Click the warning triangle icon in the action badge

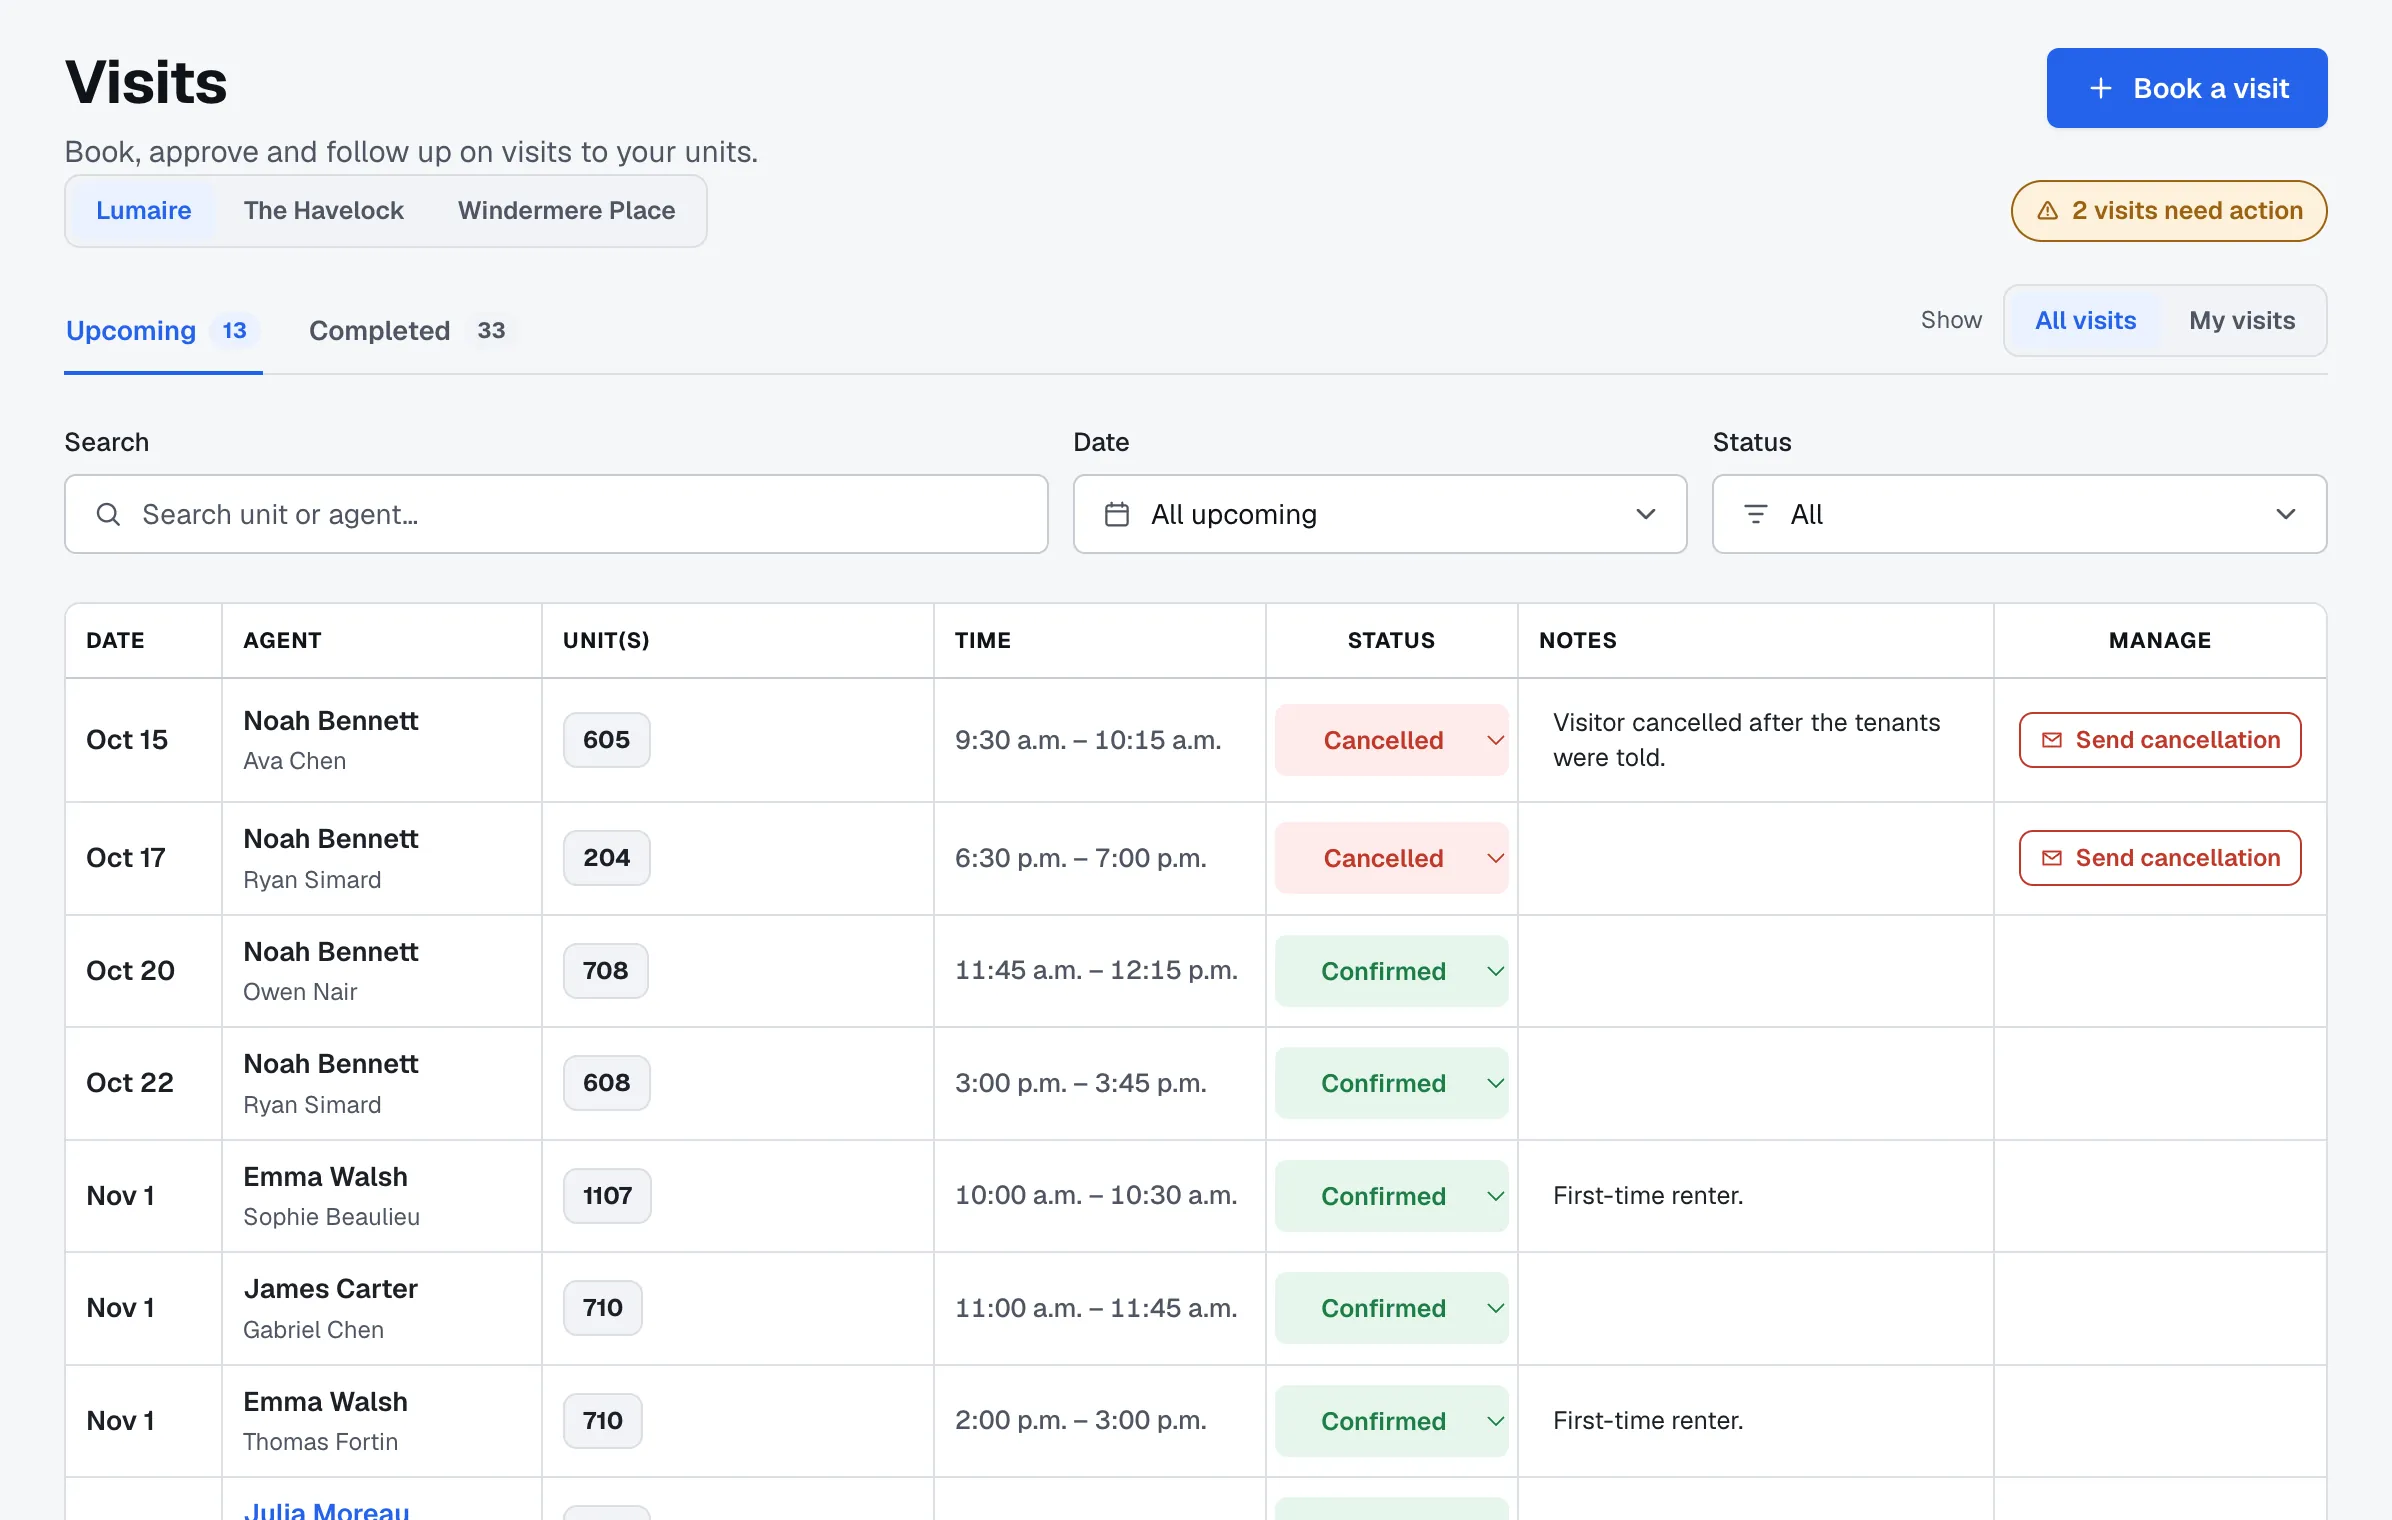click(2047, 211)
